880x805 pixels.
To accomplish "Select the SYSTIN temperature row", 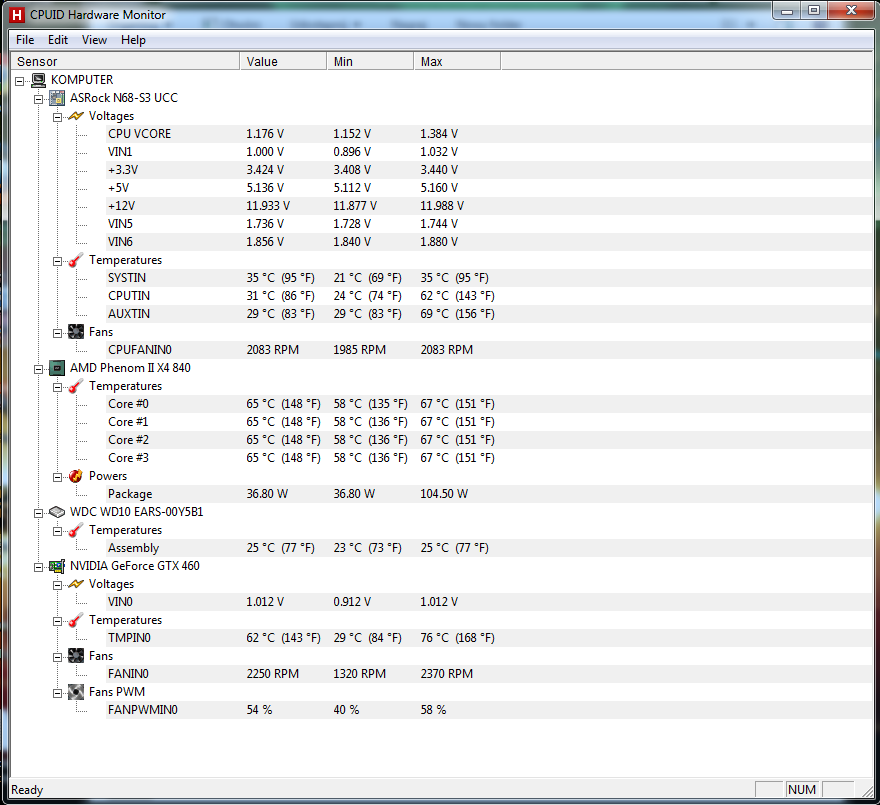I will pos(489,278).
